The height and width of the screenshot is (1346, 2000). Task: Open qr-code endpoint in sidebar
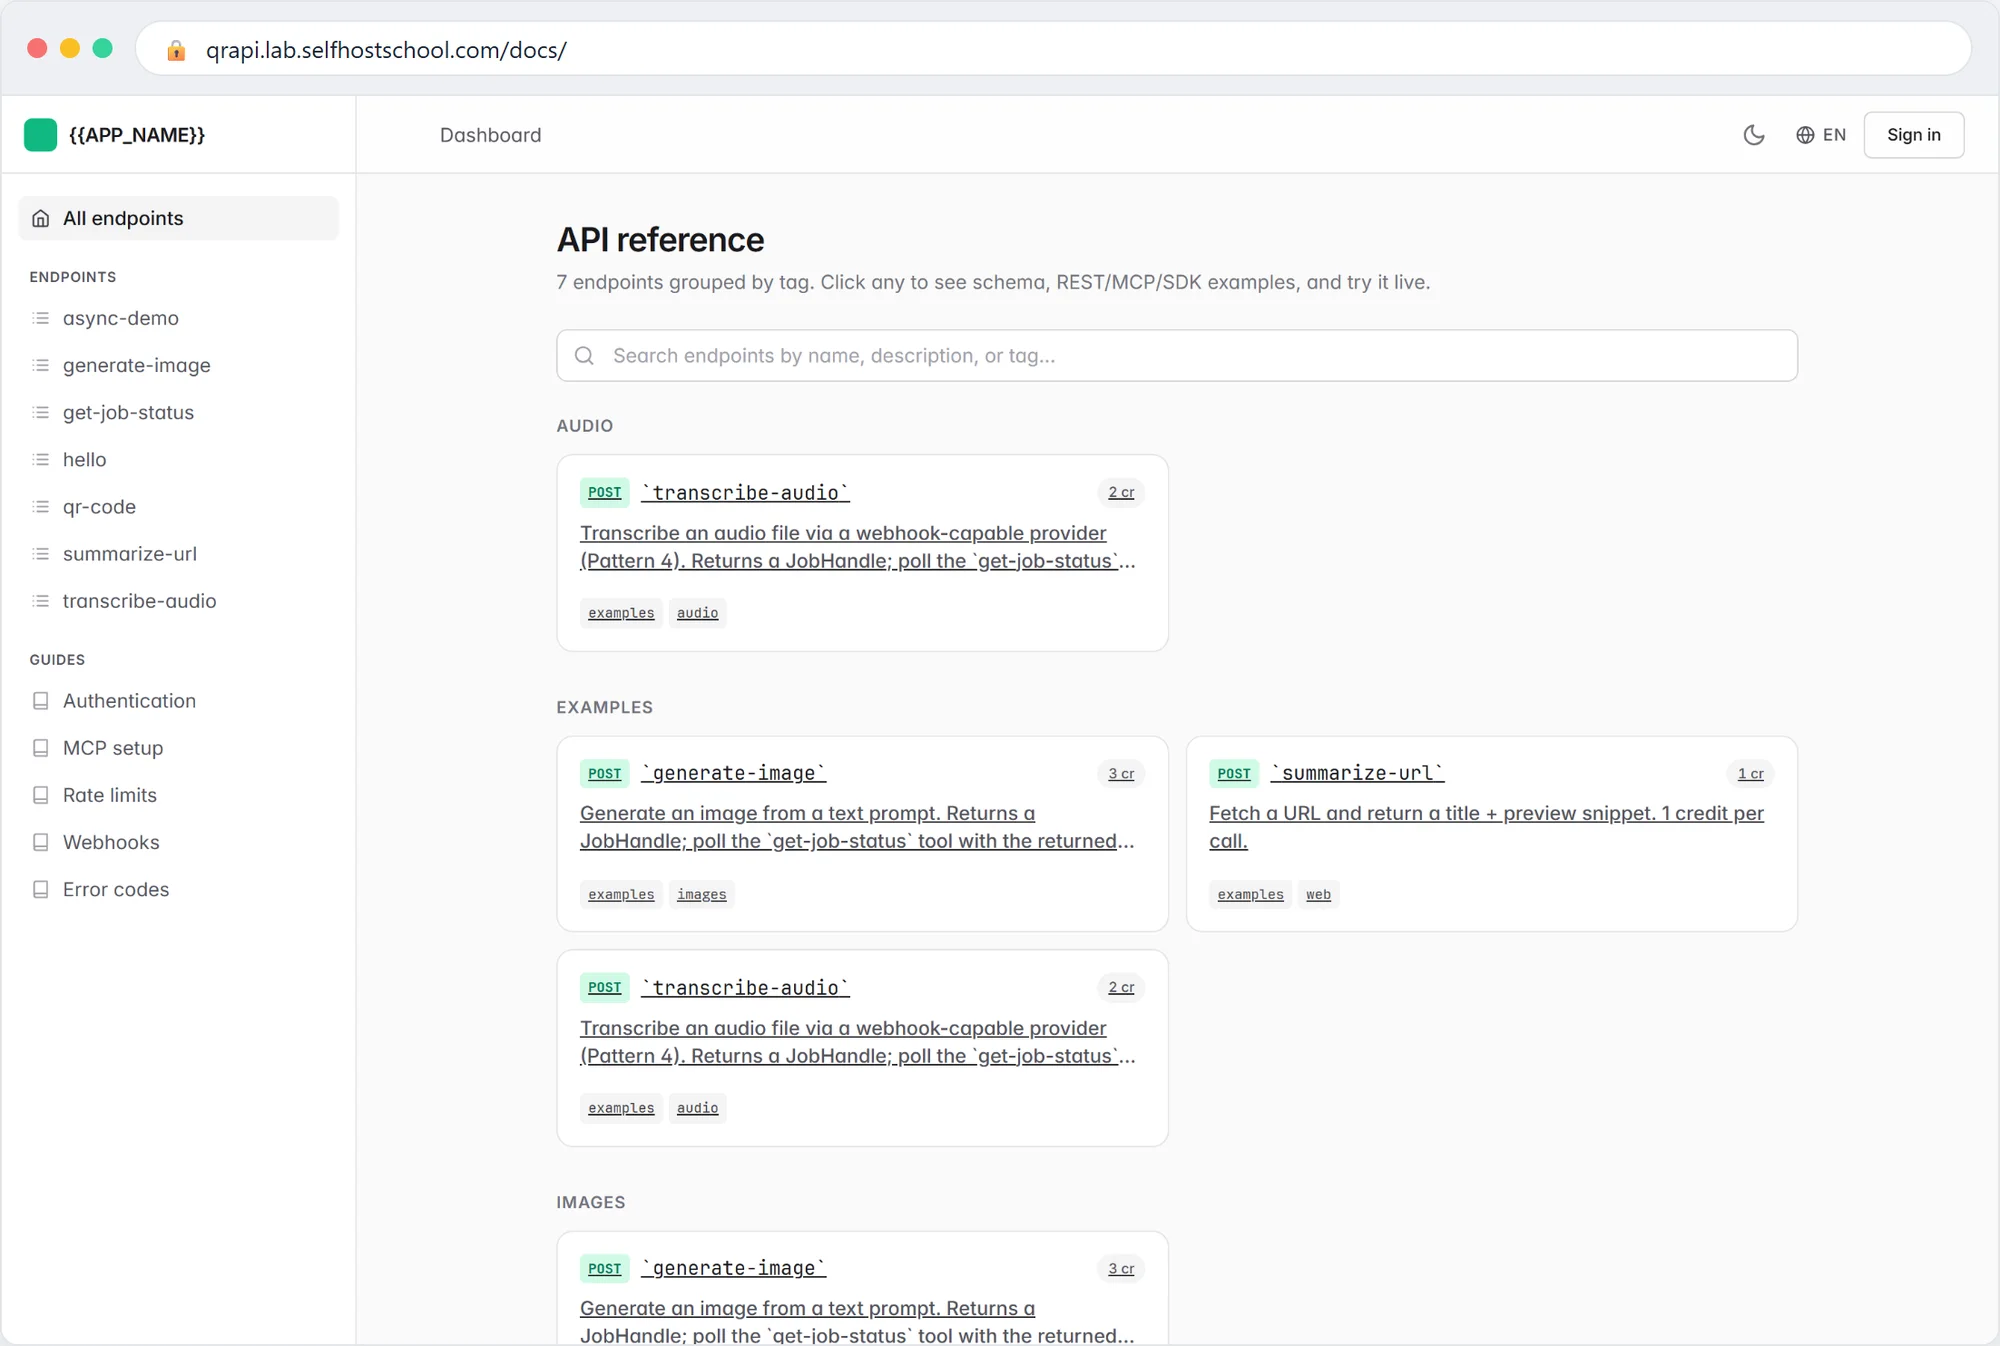99,506
